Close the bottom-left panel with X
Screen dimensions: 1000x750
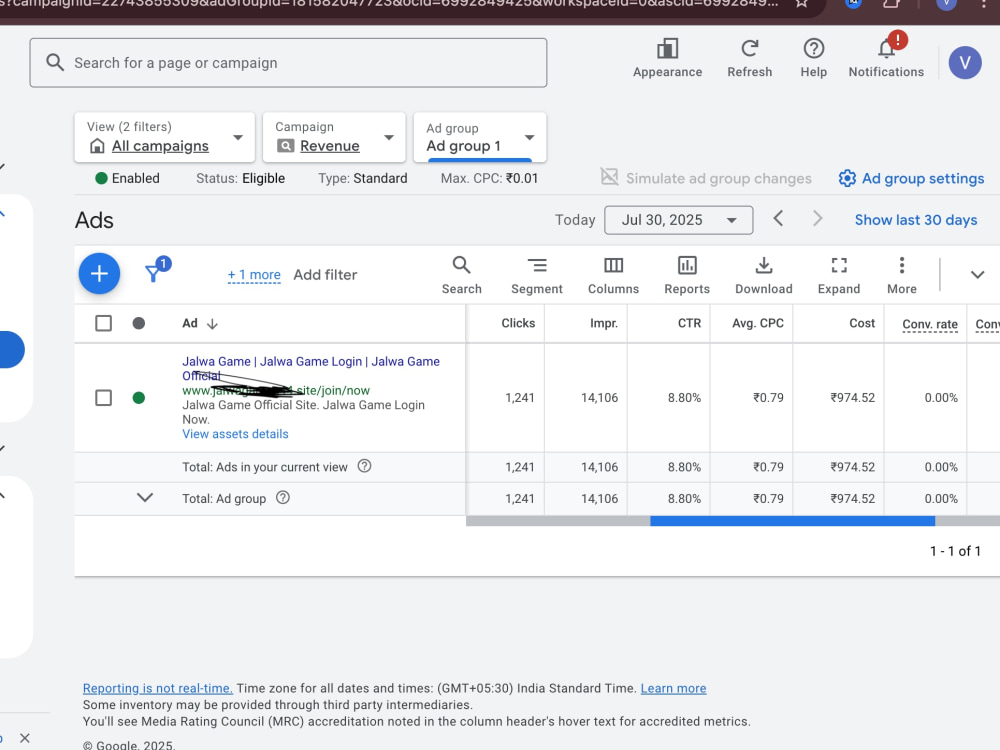click(25, 738)
